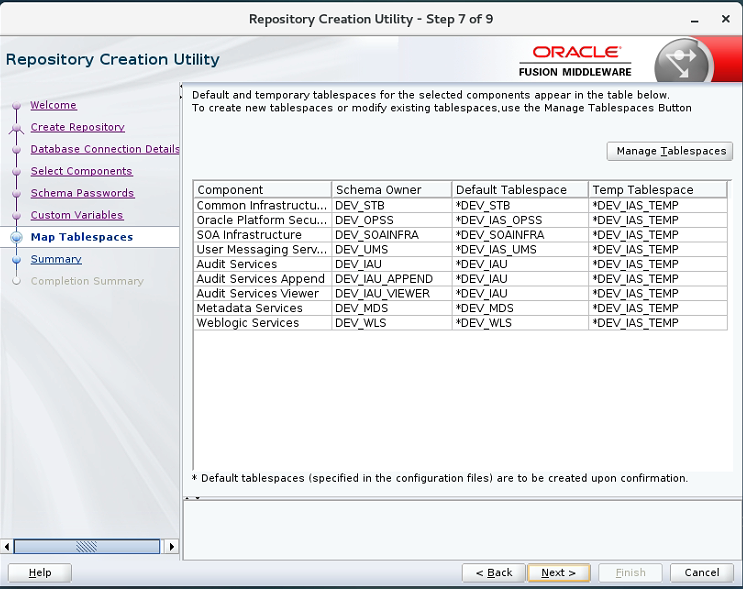Open the Create Repository step

pyautogui.click(x=78, y=127)
